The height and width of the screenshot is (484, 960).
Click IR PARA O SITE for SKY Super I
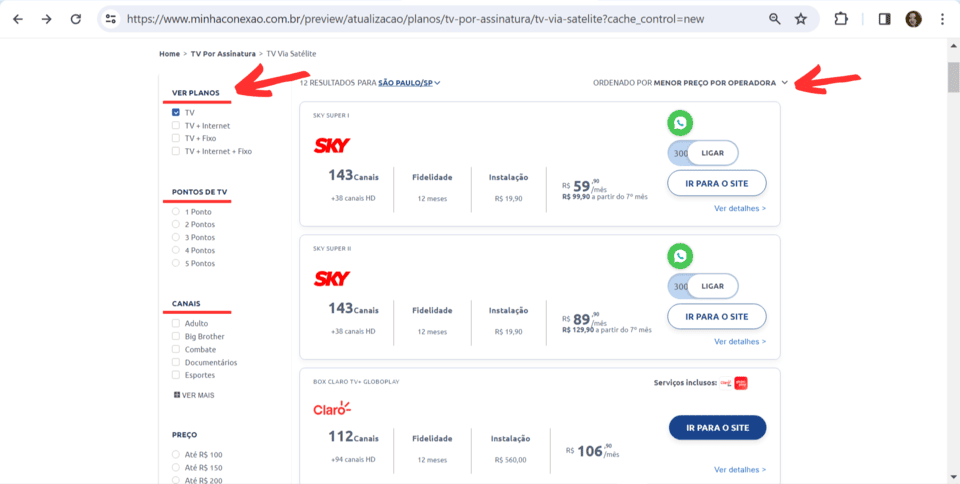716,183
